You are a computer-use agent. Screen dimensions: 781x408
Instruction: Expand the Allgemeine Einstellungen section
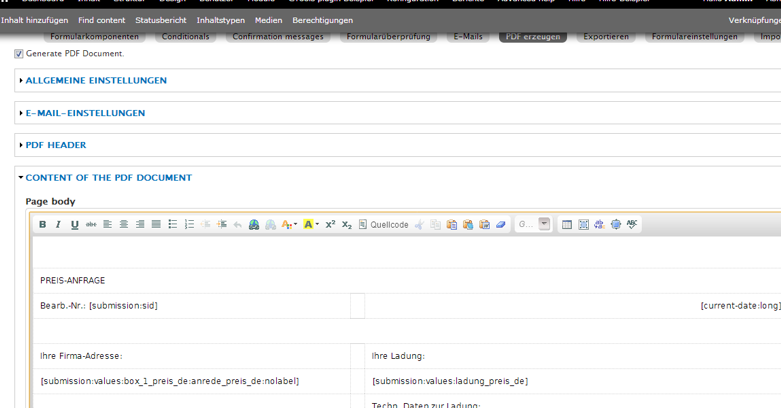coord(96,81)
